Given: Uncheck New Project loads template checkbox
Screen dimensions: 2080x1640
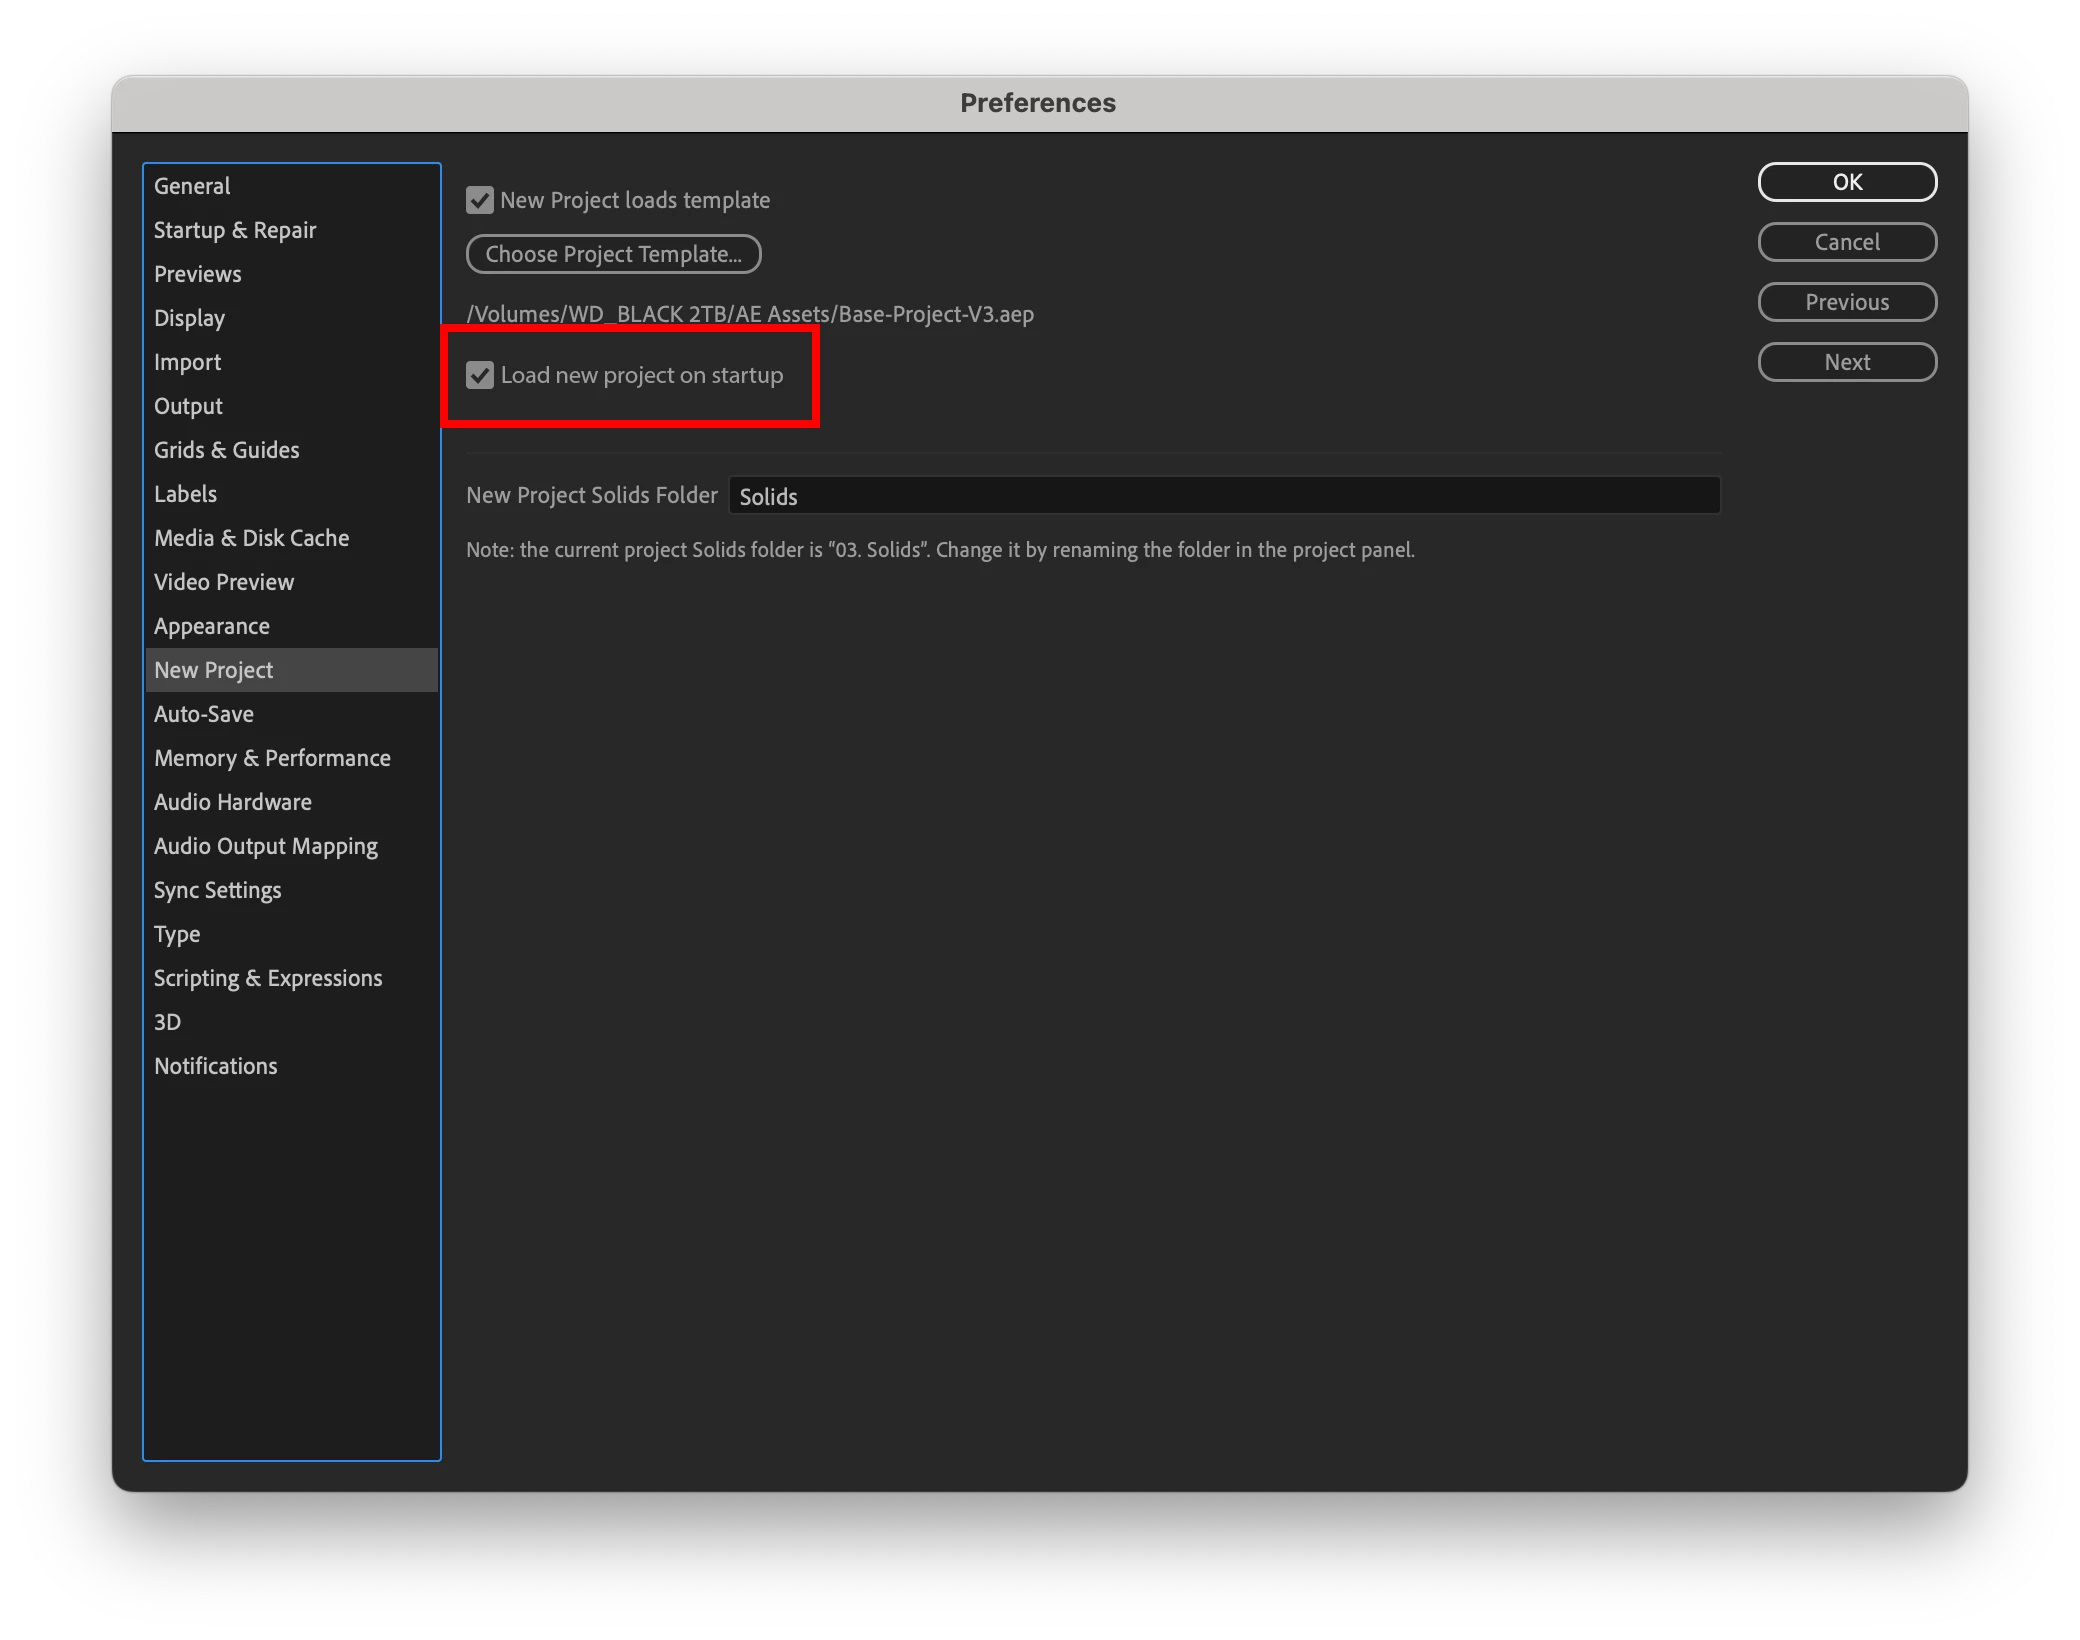Looking at the screenshot, I should 480,200.
